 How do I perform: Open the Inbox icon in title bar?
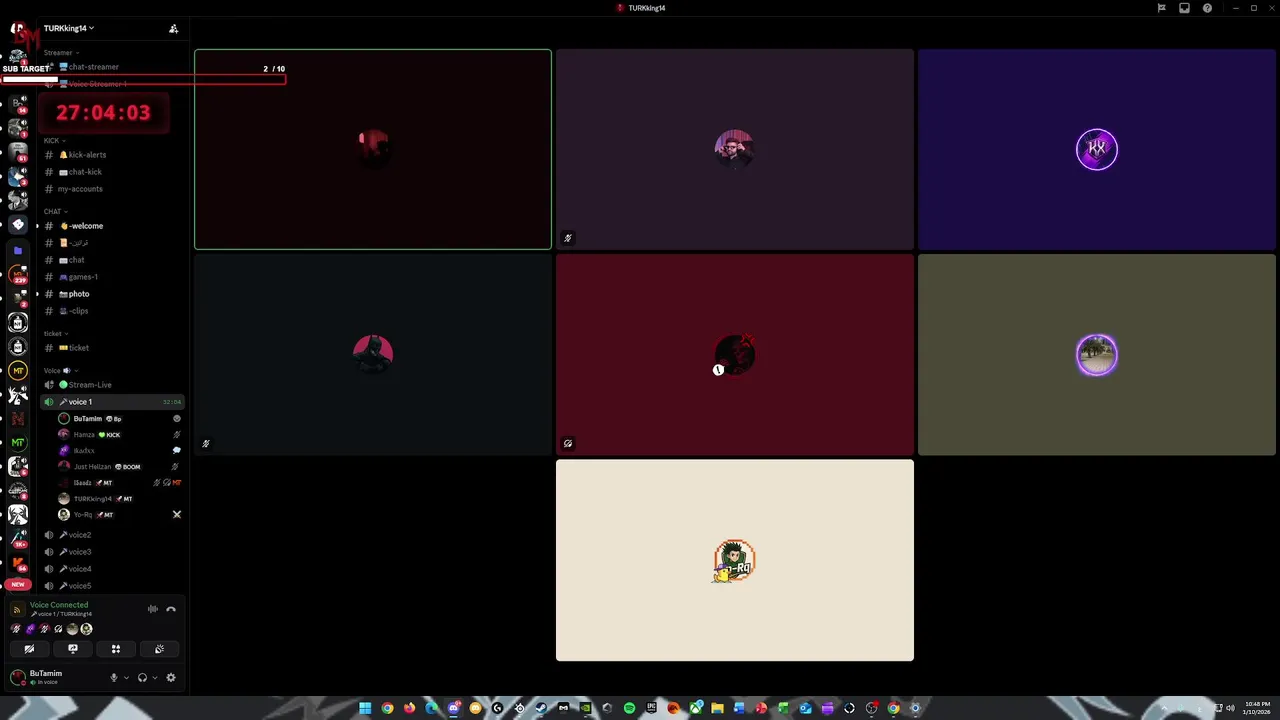click(x=1184, y=8)
